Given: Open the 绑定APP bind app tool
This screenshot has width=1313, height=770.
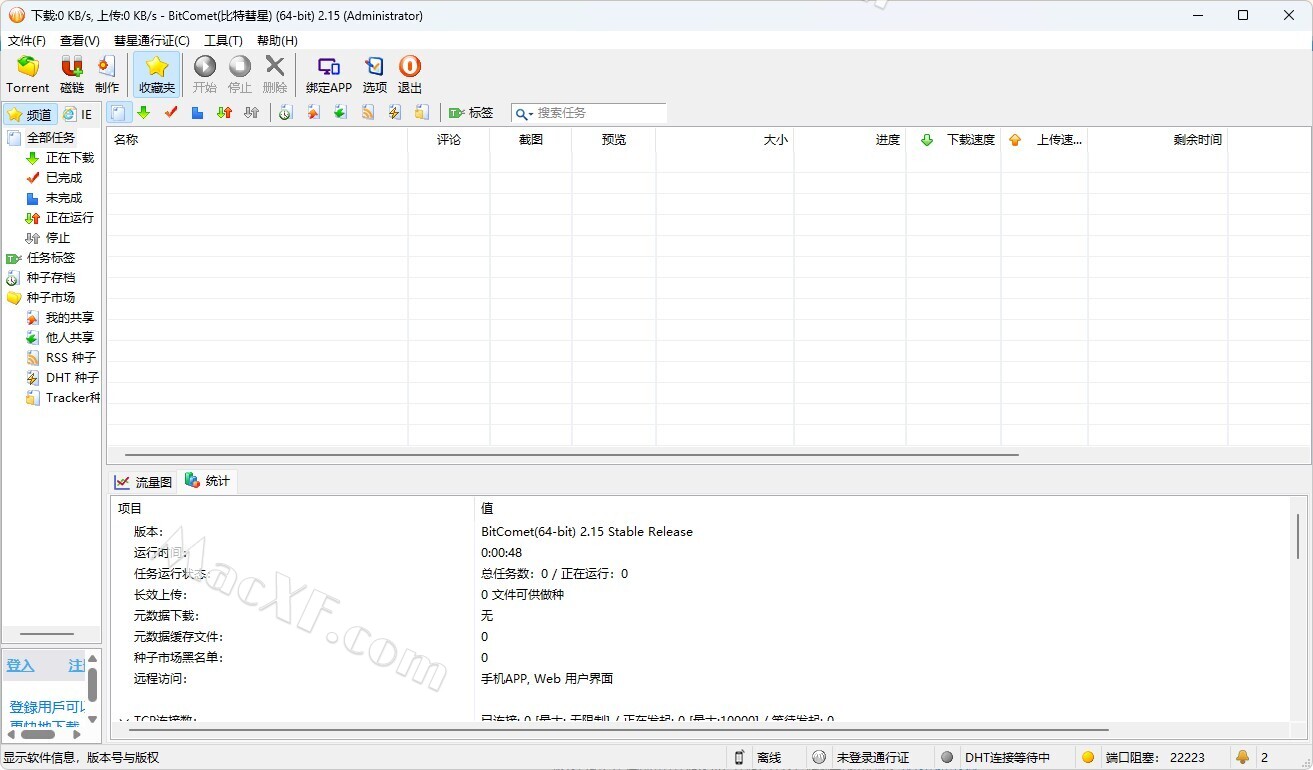Looking at the screenshot, I should tap(329, 75).
